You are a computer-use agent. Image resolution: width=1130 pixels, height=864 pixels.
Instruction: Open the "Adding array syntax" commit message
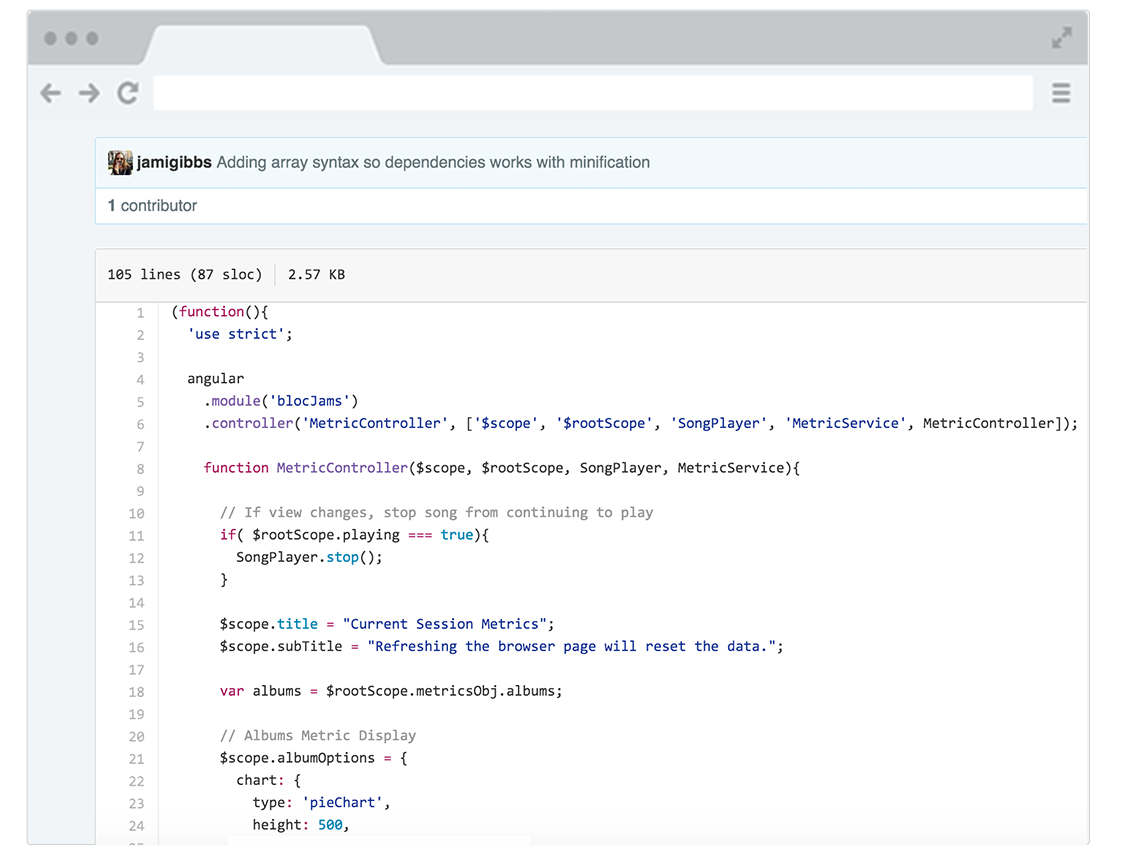(433, 162)
